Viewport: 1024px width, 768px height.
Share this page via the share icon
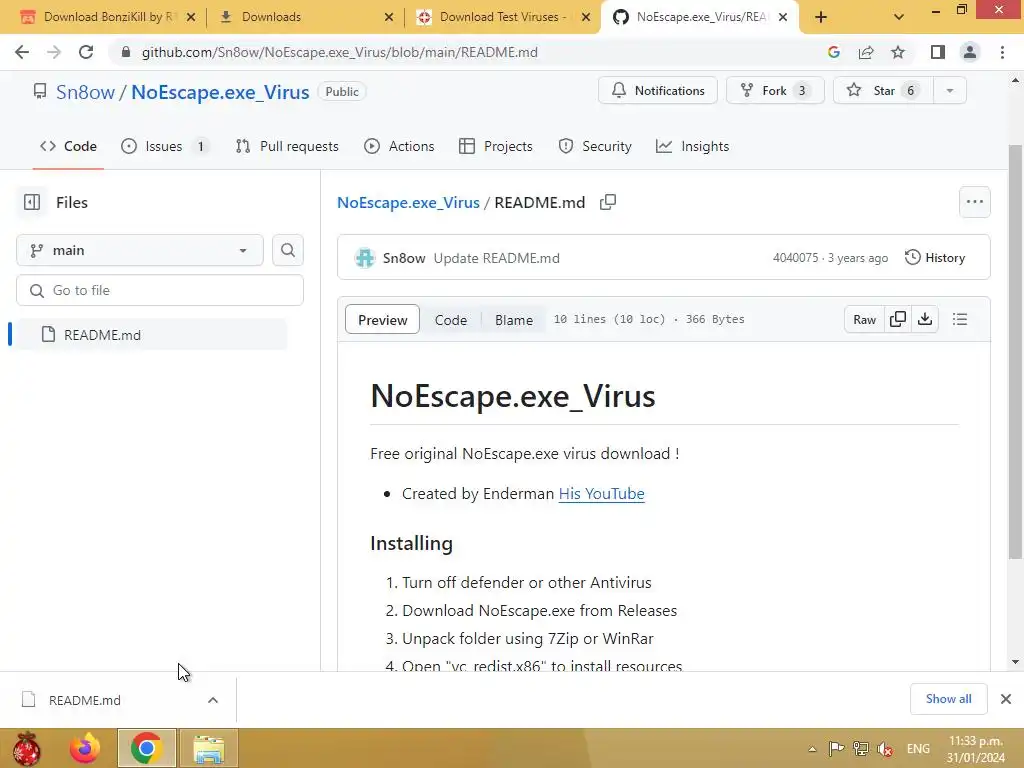click(x=866, y=52)
